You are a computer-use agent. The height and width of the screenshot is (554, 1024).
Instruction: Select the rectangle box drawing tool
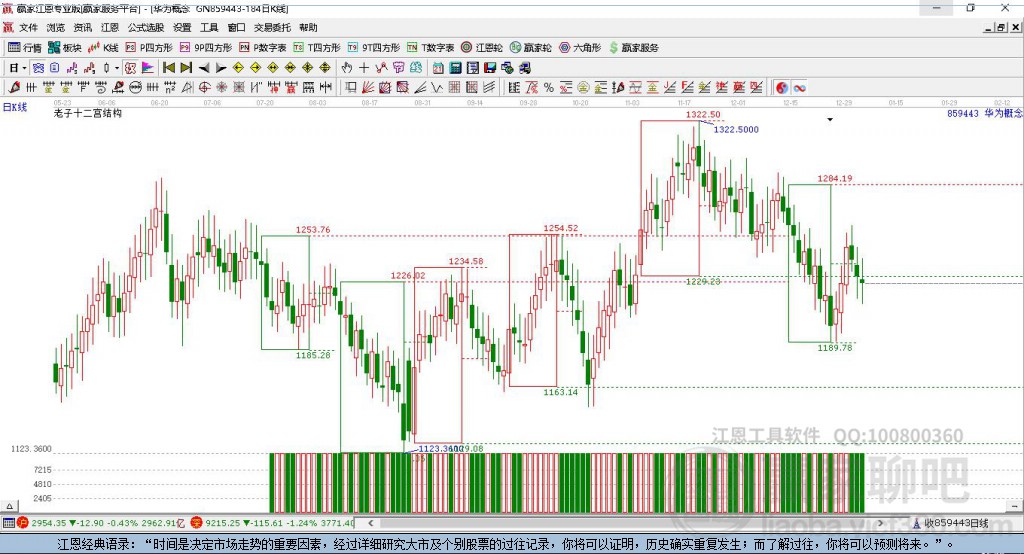[x=351, y=88]
